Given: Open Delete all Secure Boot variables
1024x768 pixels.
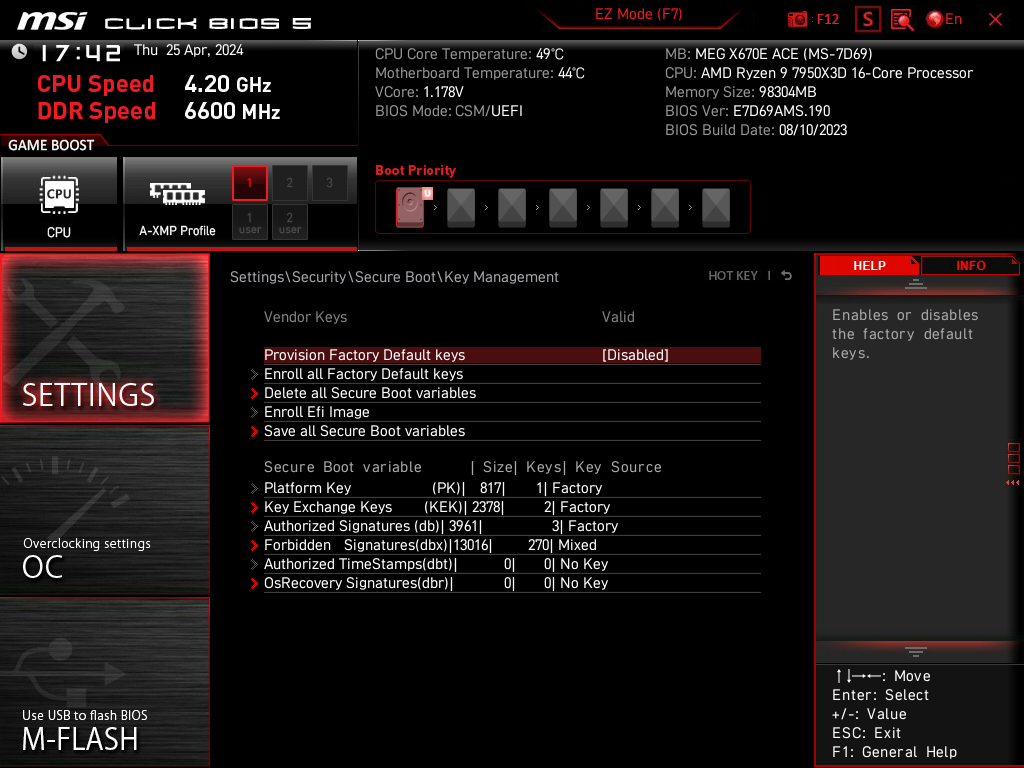Looking at the screenshot, I should pyautogui.click(x=512, y=393).
